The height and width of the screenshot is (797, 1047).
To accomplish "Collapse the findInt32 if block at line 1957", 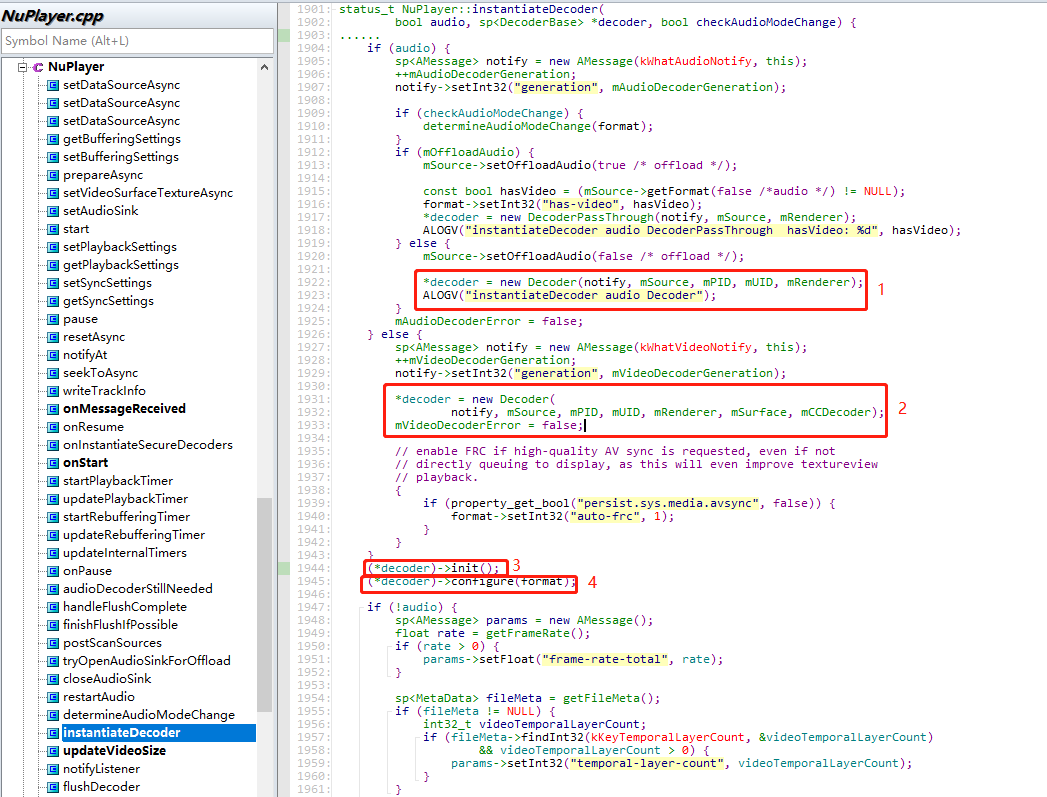I will click(x=416, y=738).
